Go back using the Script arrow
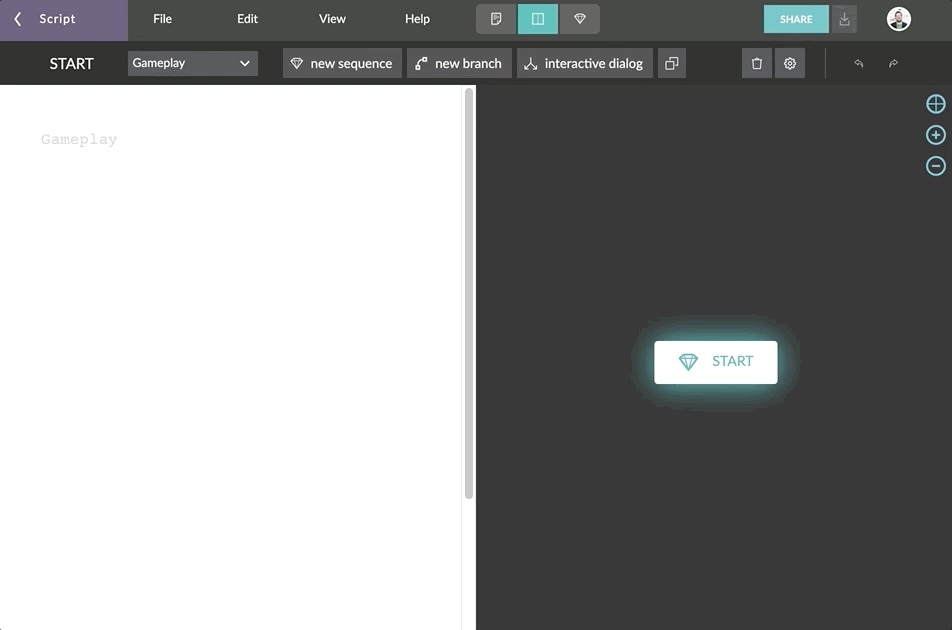Viewport: 952px width, 630px height. pos(18,19)
